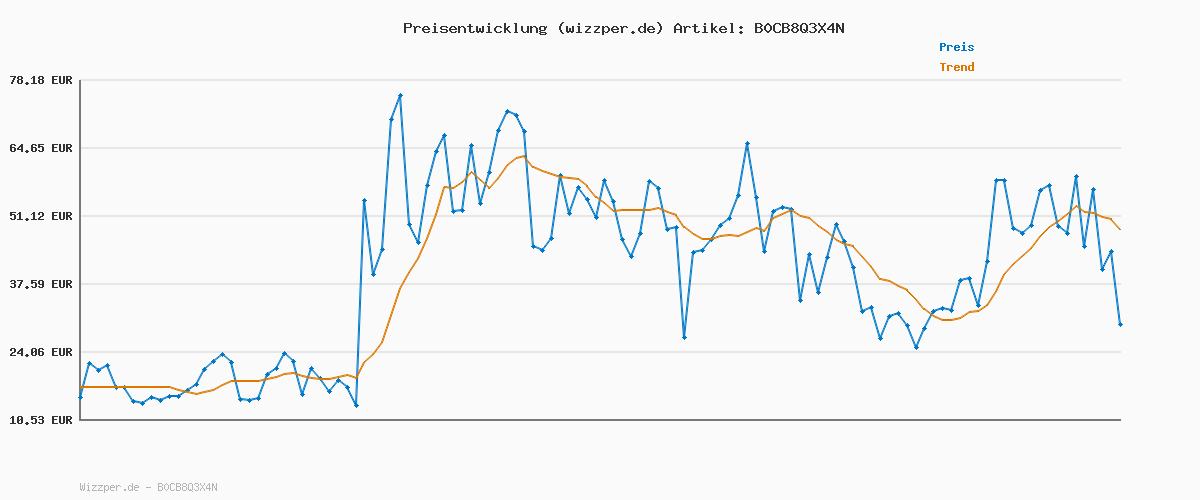Click the highest blue price peak point
This screenshot has height=500, width=1200.
(400, 95)
